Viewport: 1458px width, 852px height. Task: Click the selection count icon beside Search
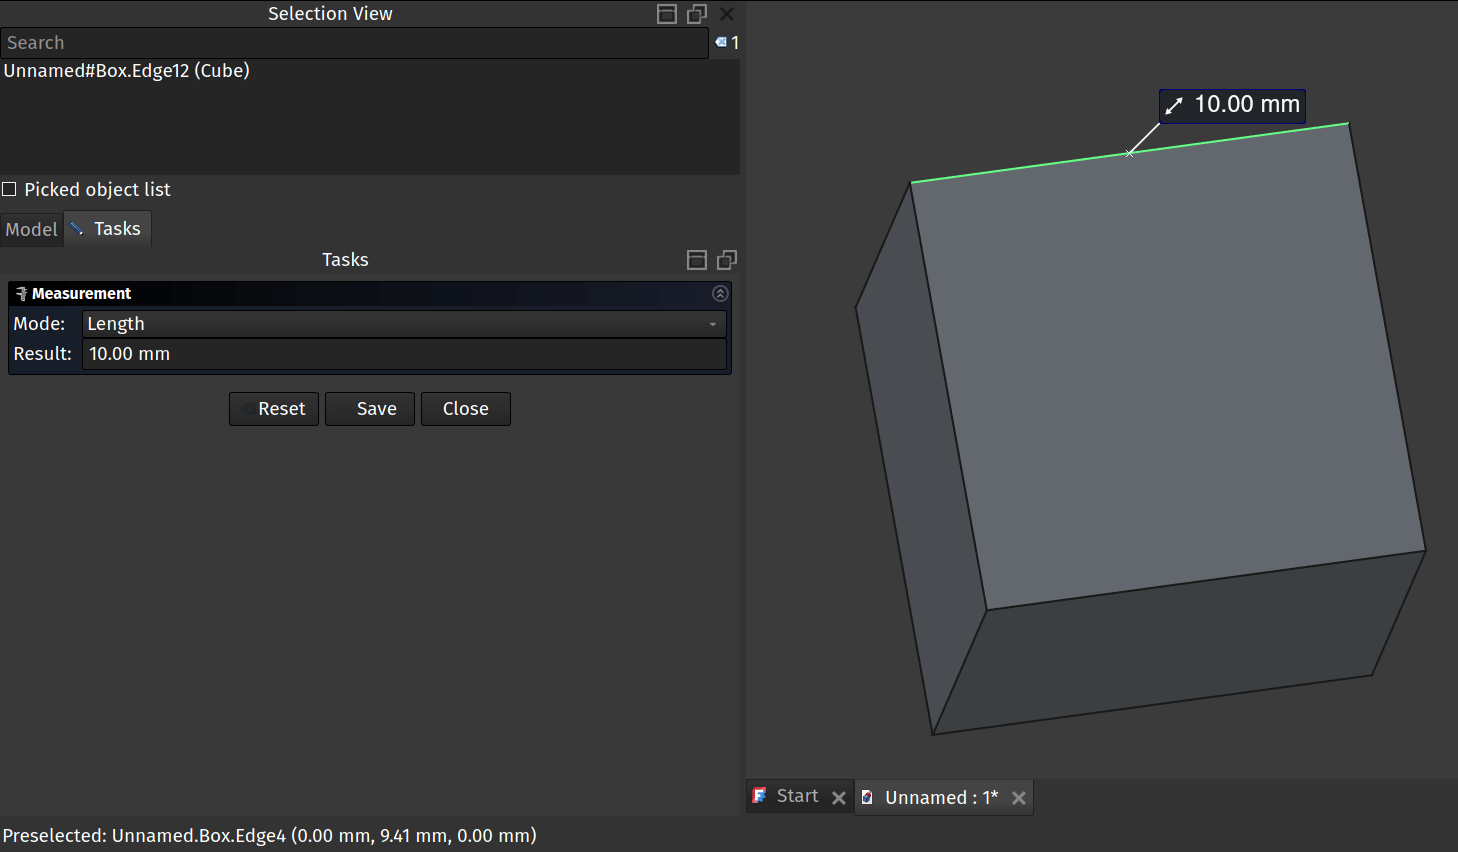click(x=722, y=43)
